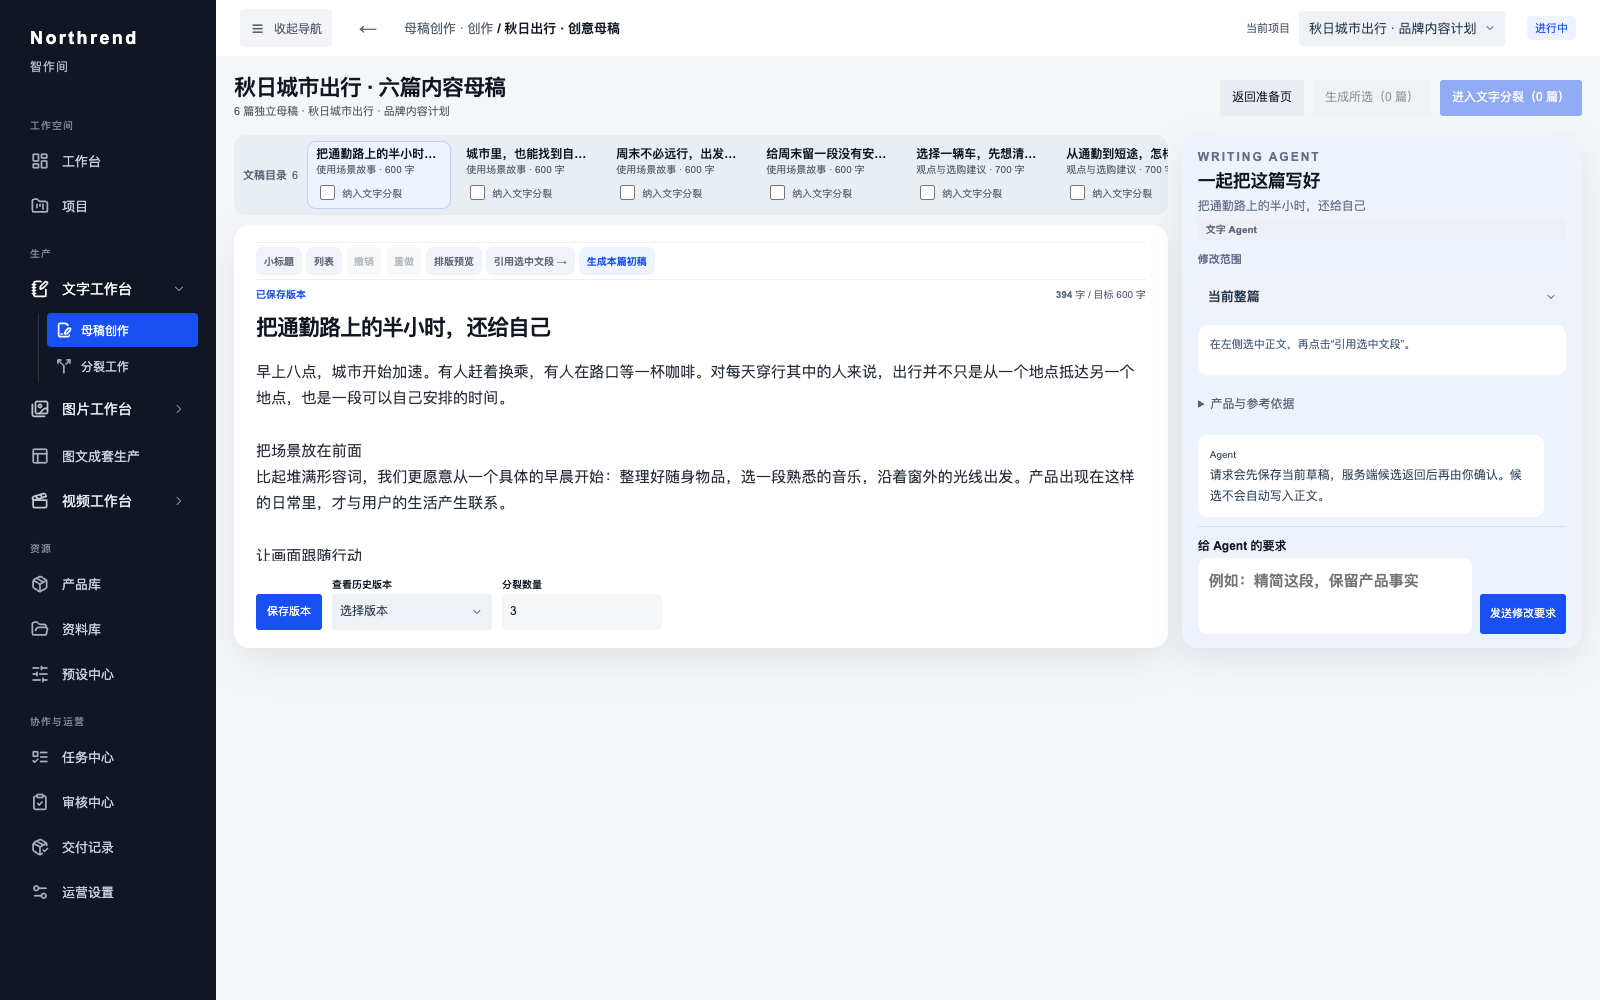Click the 交付记录 package icon
This screenshot has height=1000, width=1600.
[x=40, y=847]
